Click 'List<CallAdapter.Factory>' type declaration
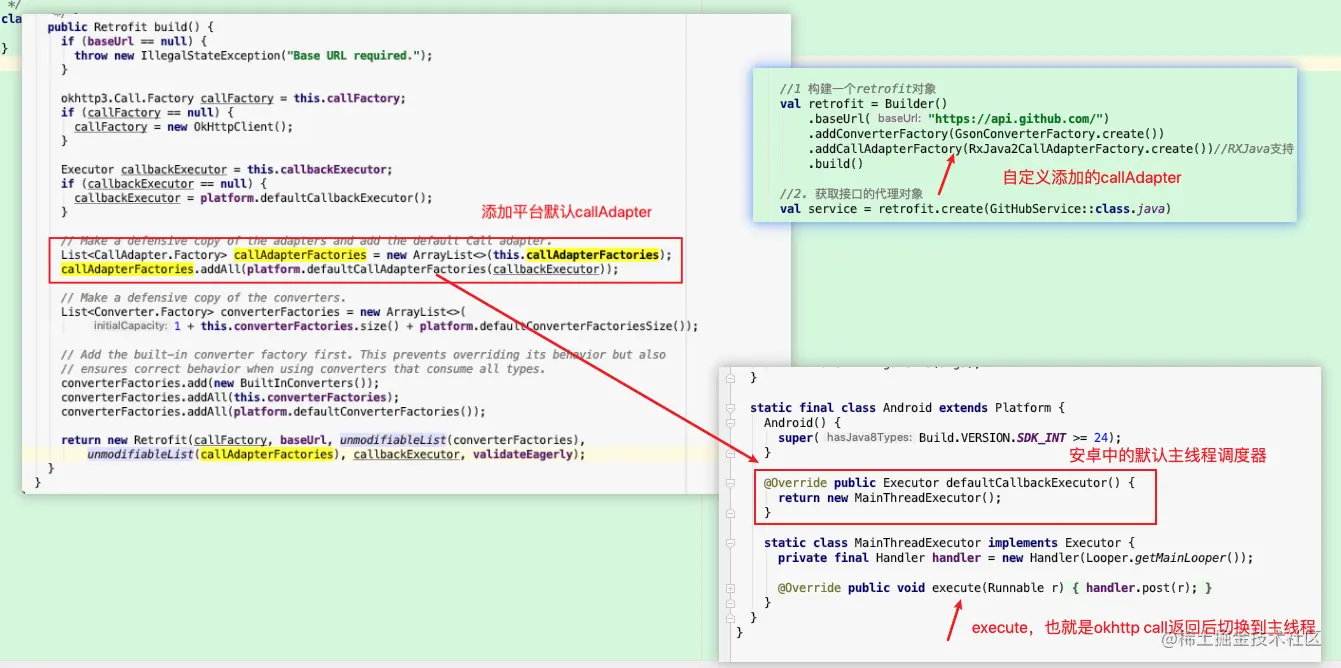1341x668 pixels. 144,255
